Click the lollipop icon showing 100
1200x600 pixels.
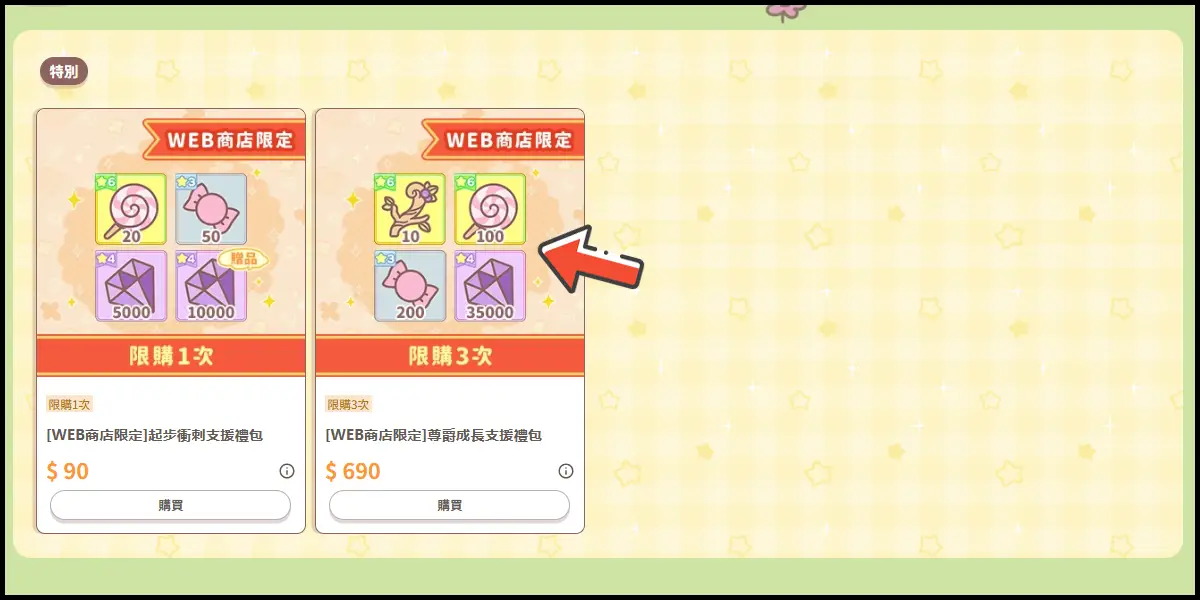click(x=490, y=209)
